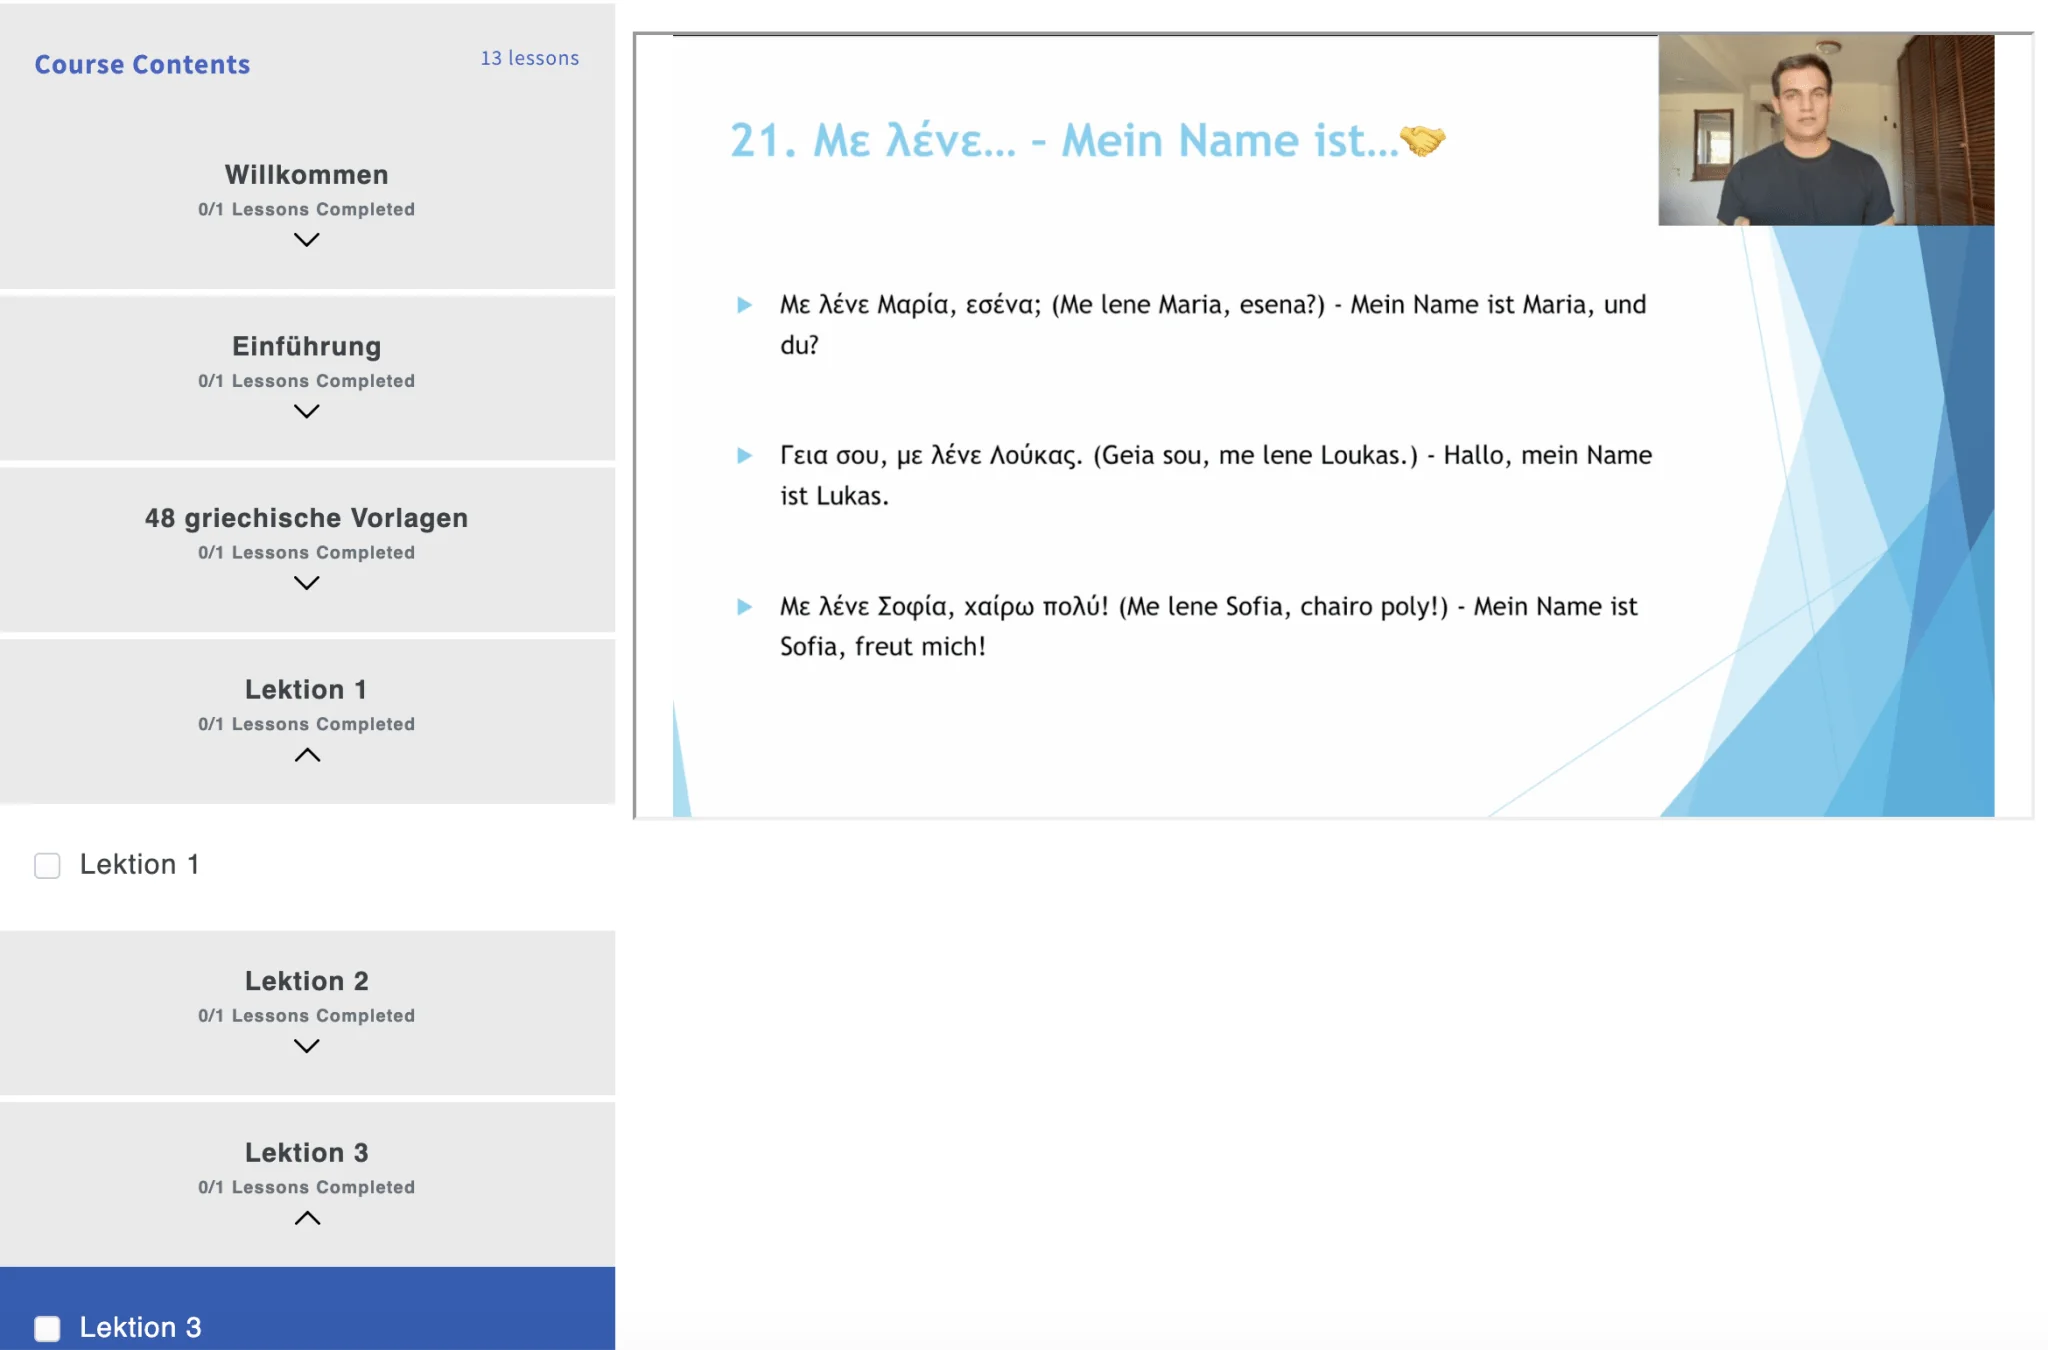Click the first bullet arrow on slide

[744, 305]
